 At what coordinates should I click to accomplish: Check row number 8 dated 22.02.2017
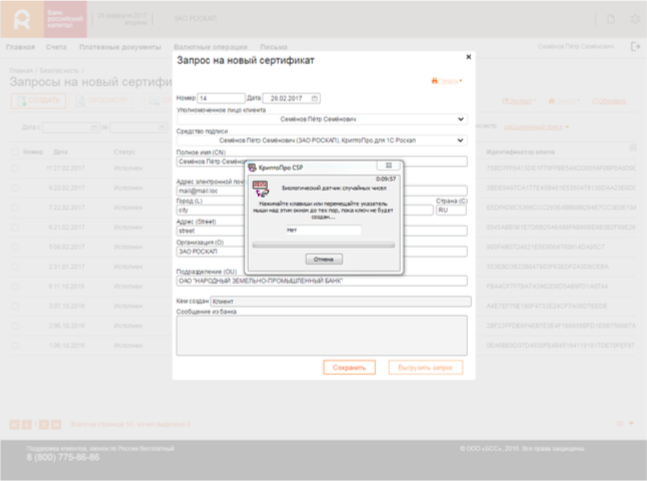15,188
